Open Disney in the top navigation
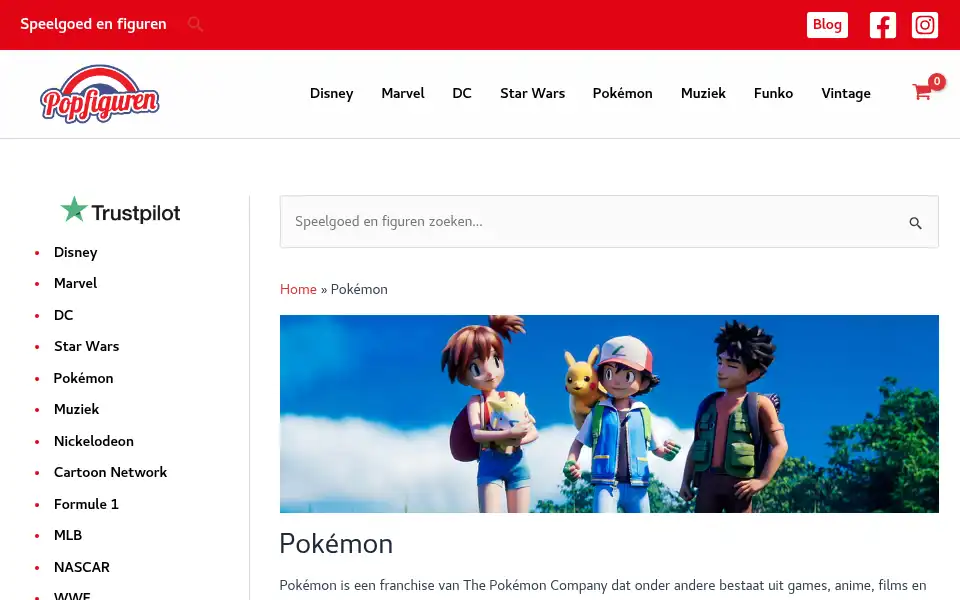The width and height of the screenshot is (960, 600). [x=331, y=93]
